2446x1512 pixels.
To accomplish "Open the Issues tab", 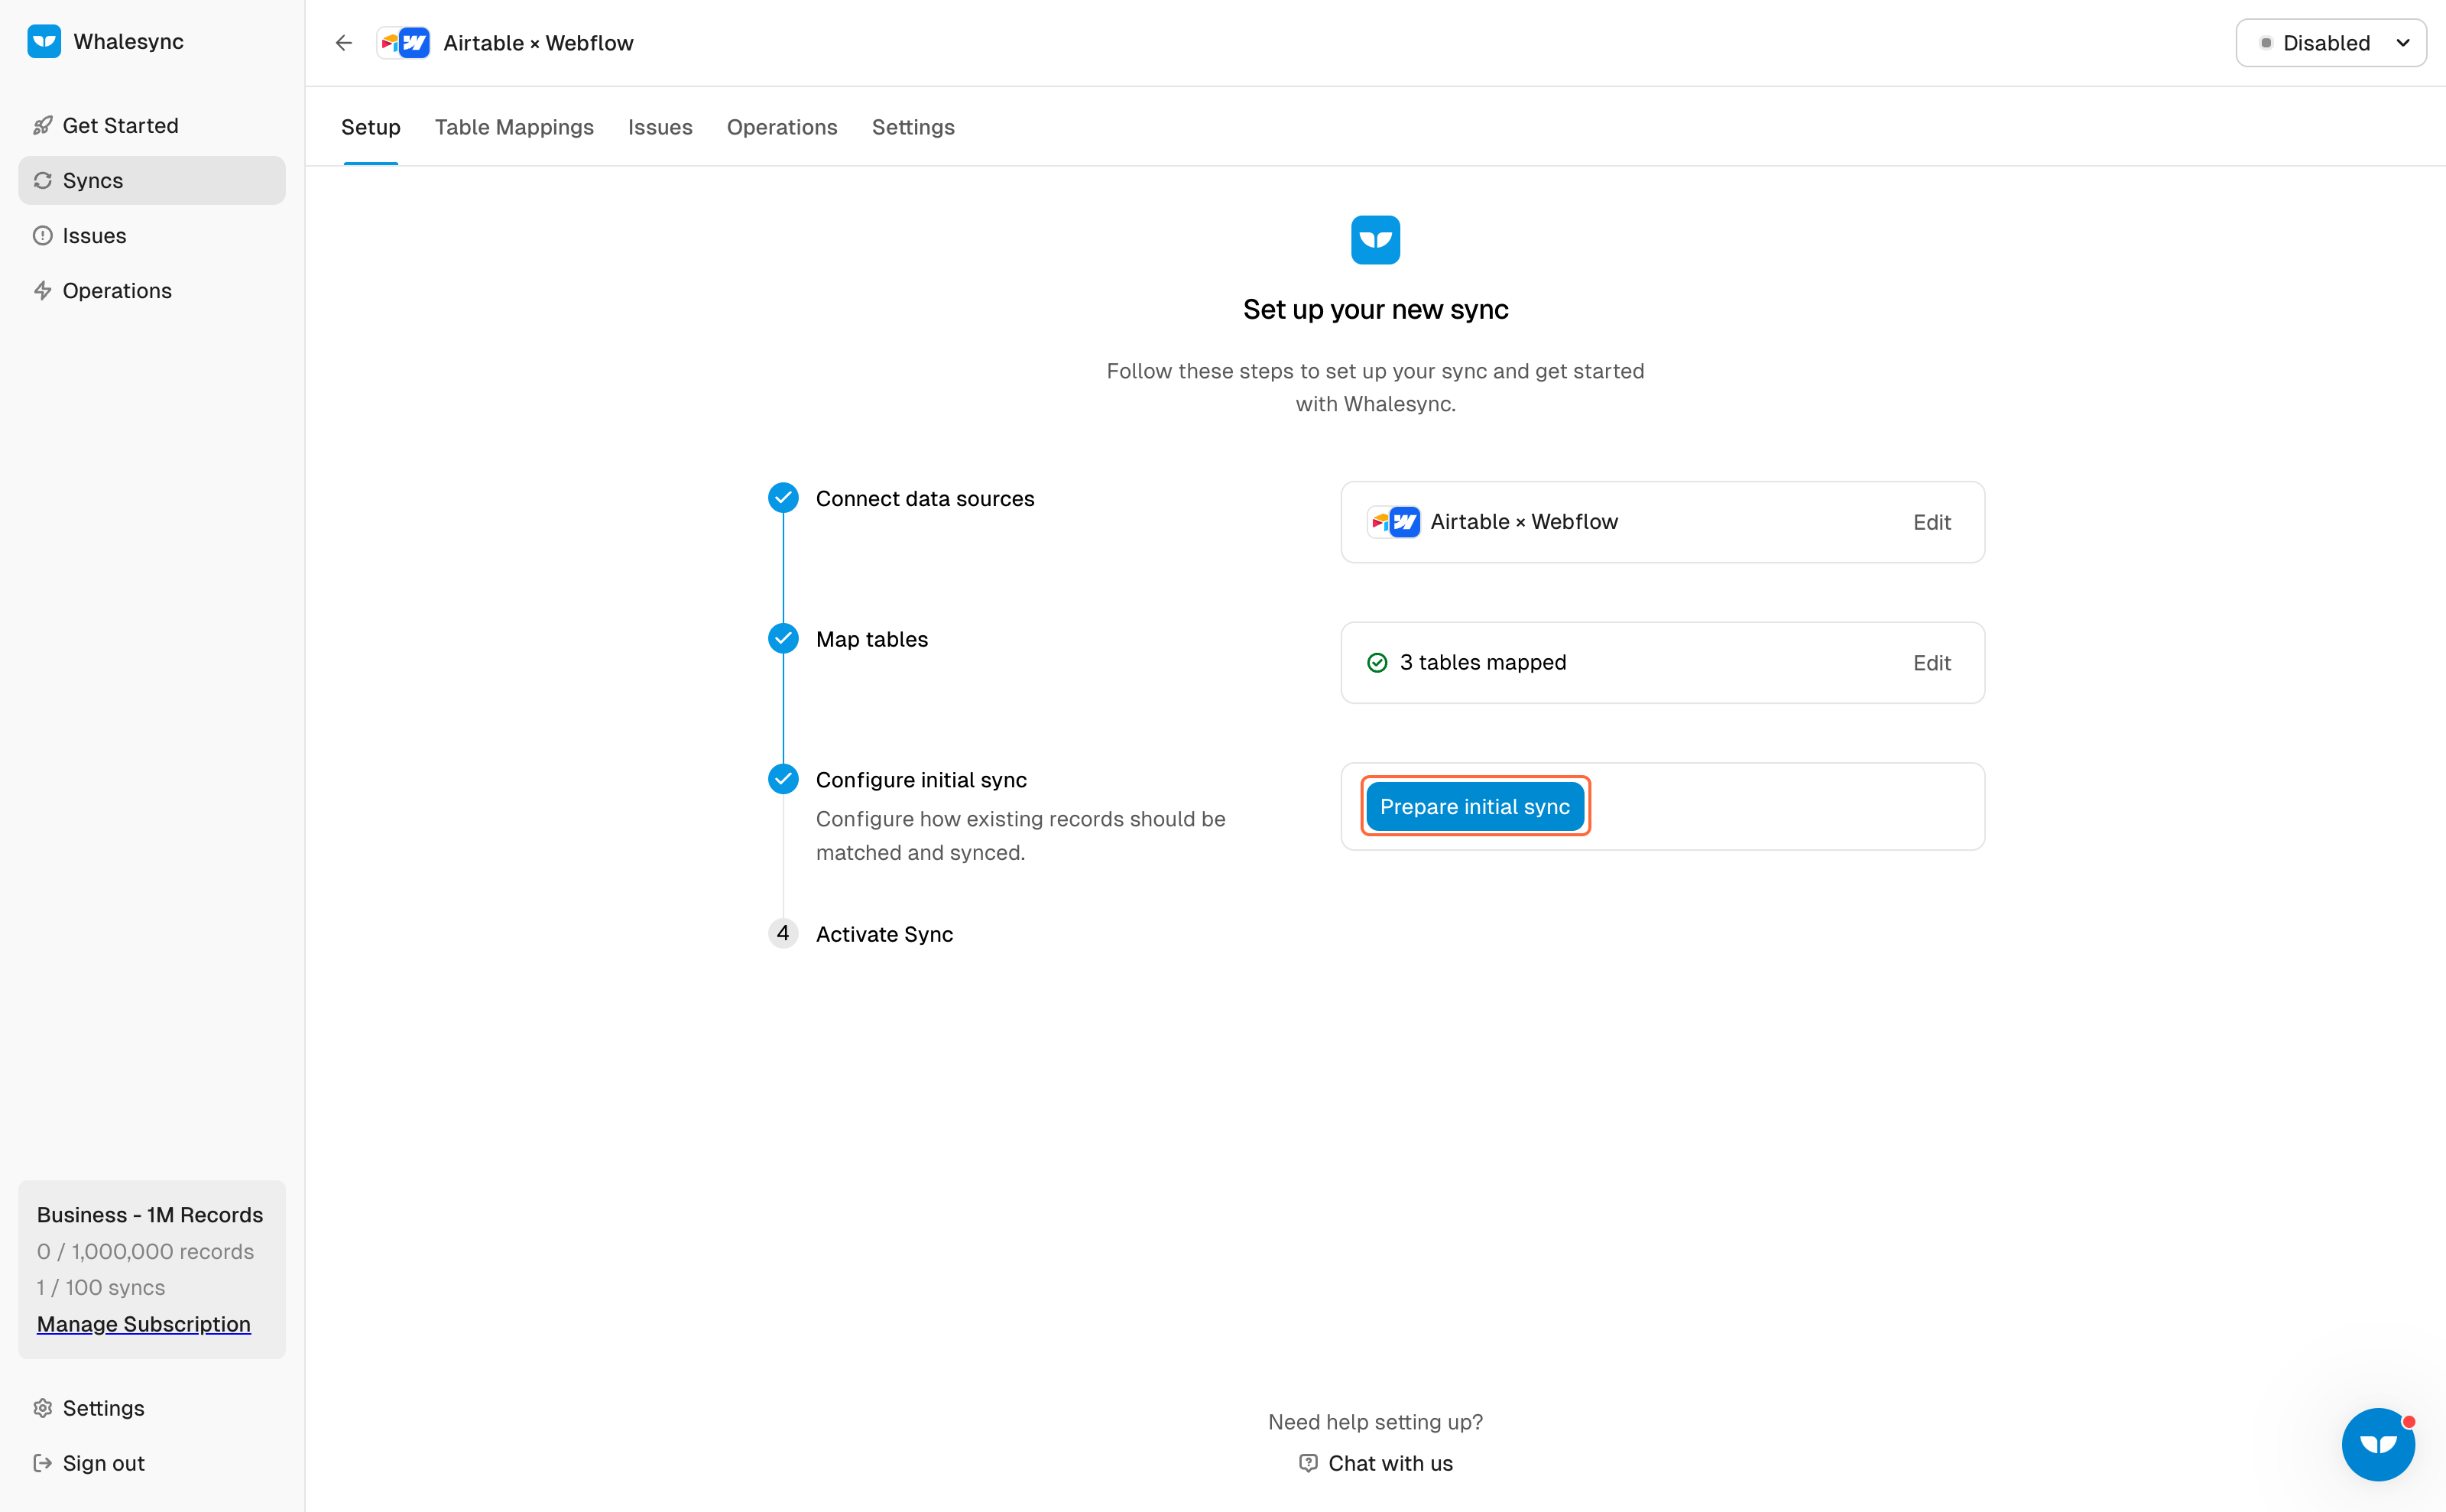I will pyautogui.click(x=660, y=127).
